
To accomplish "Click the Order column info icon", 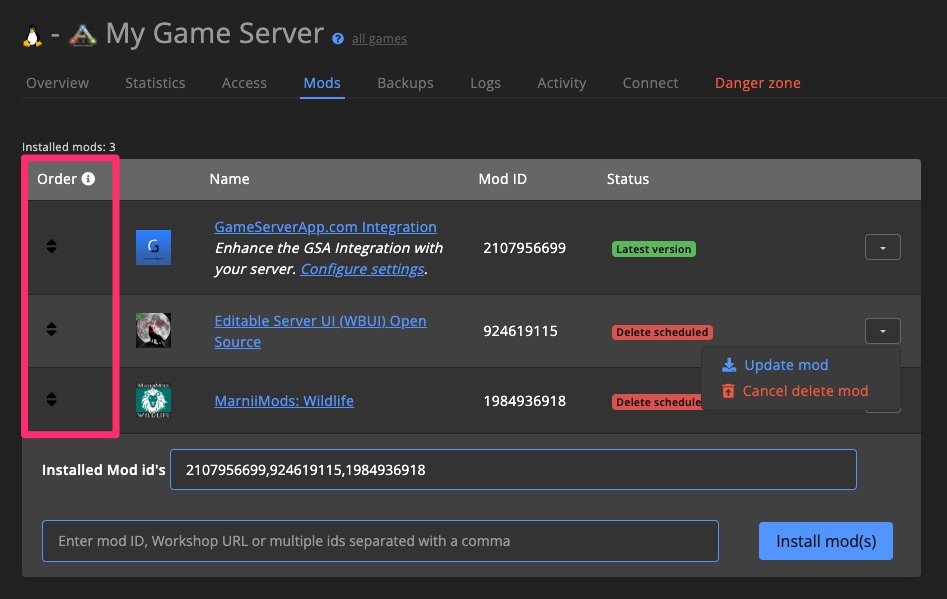I will 87,178.
